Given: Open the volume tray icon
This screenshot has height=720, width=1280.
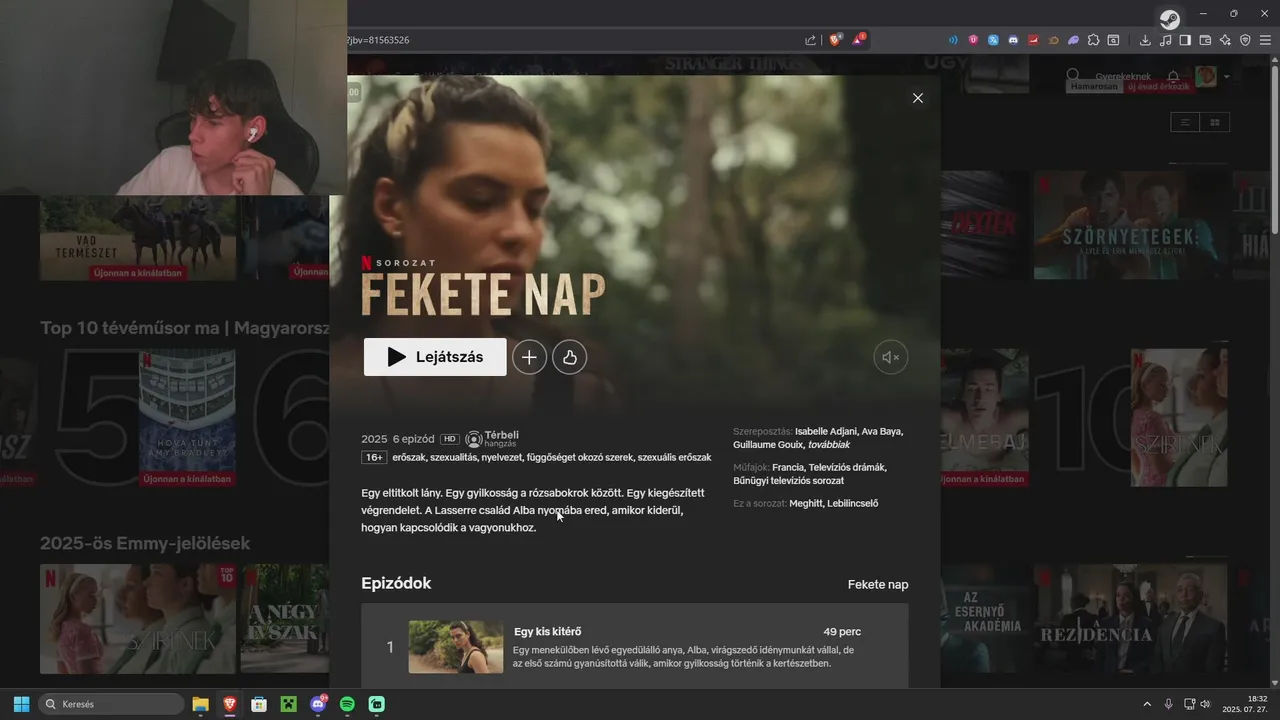Looking at the screenshot, I should 1205,704.
